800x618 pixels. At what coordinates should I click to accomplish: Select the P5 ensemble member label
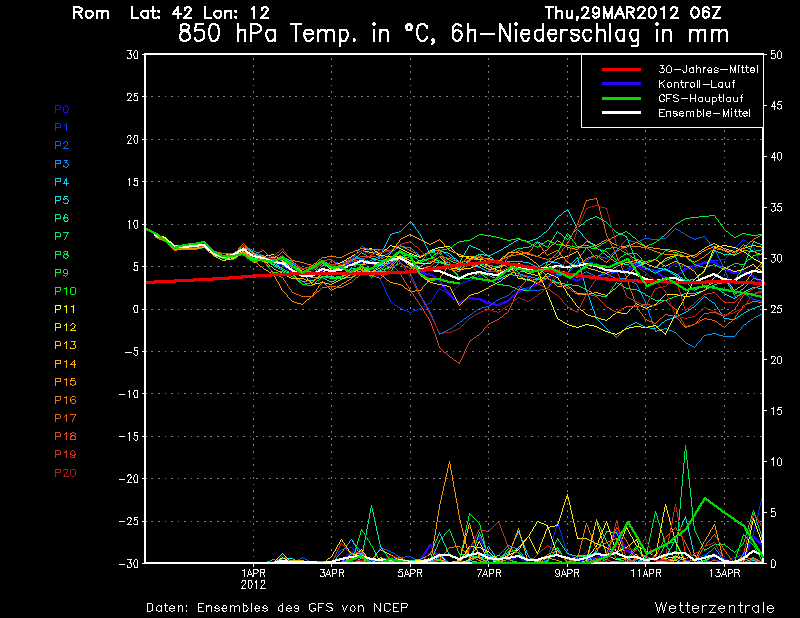click(x=61, y=200)
